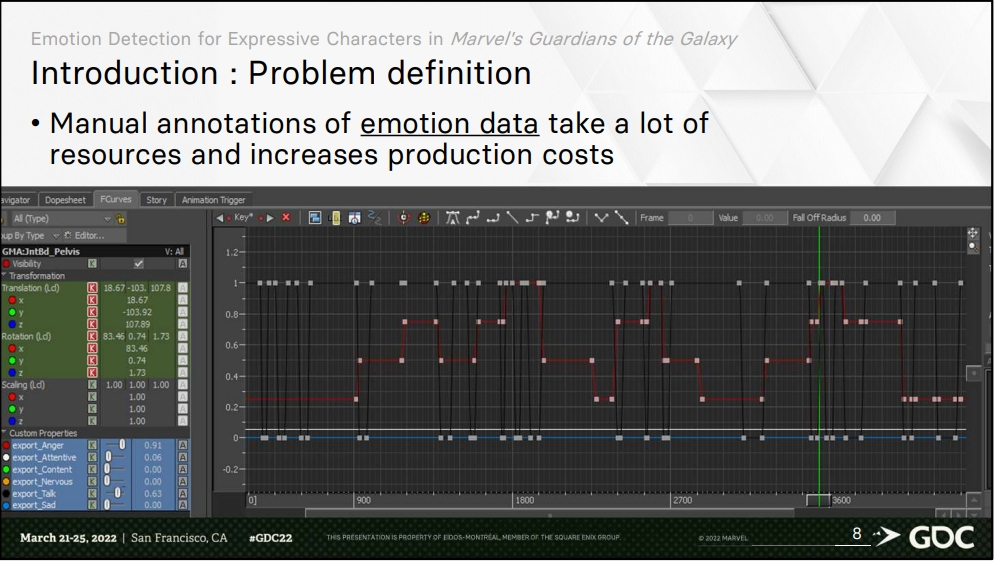The image size is (994, 561).
Task: Click the second clock-tangent icon in the toolbar
Action: (x=572, y=217)
